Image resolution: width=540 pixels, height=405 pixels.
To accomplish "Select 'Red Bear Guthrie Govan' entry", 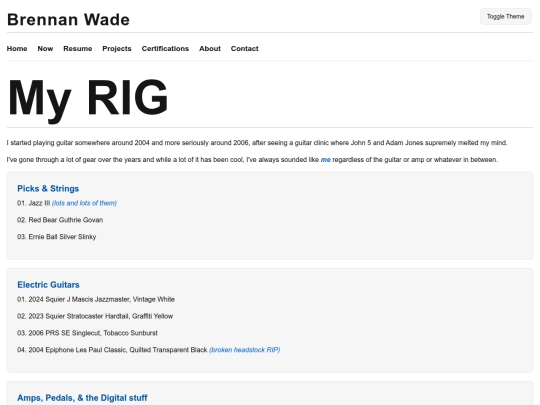I will coord(60,220).
